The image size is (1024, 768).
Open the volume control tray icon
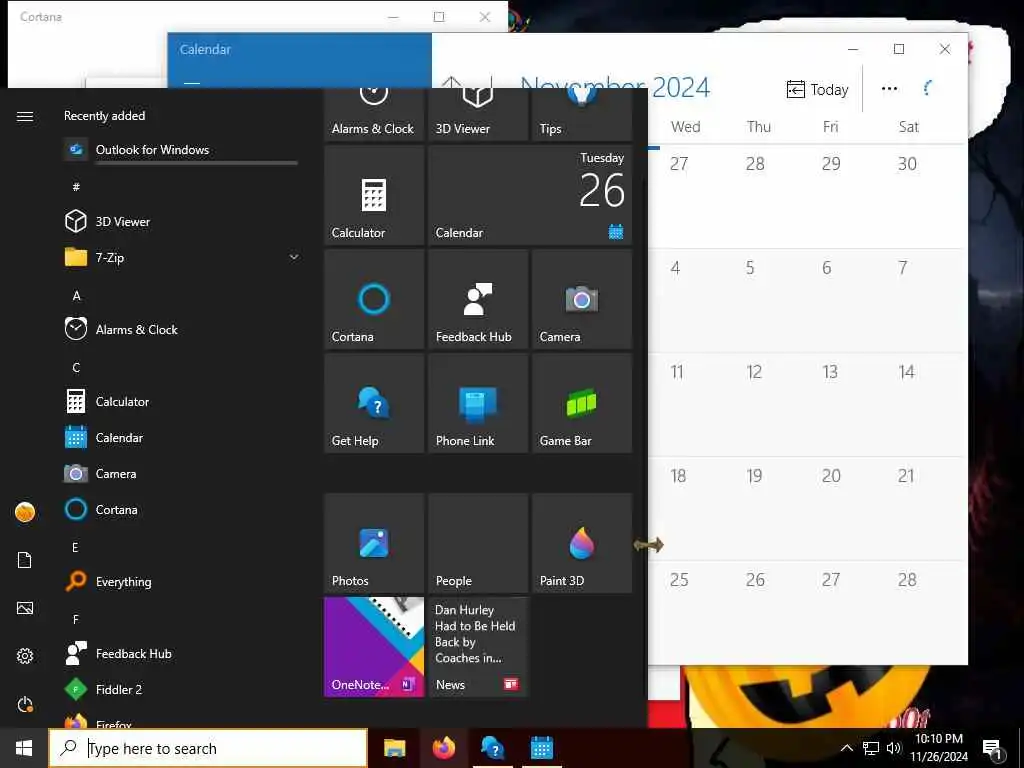tap(894, 748)
